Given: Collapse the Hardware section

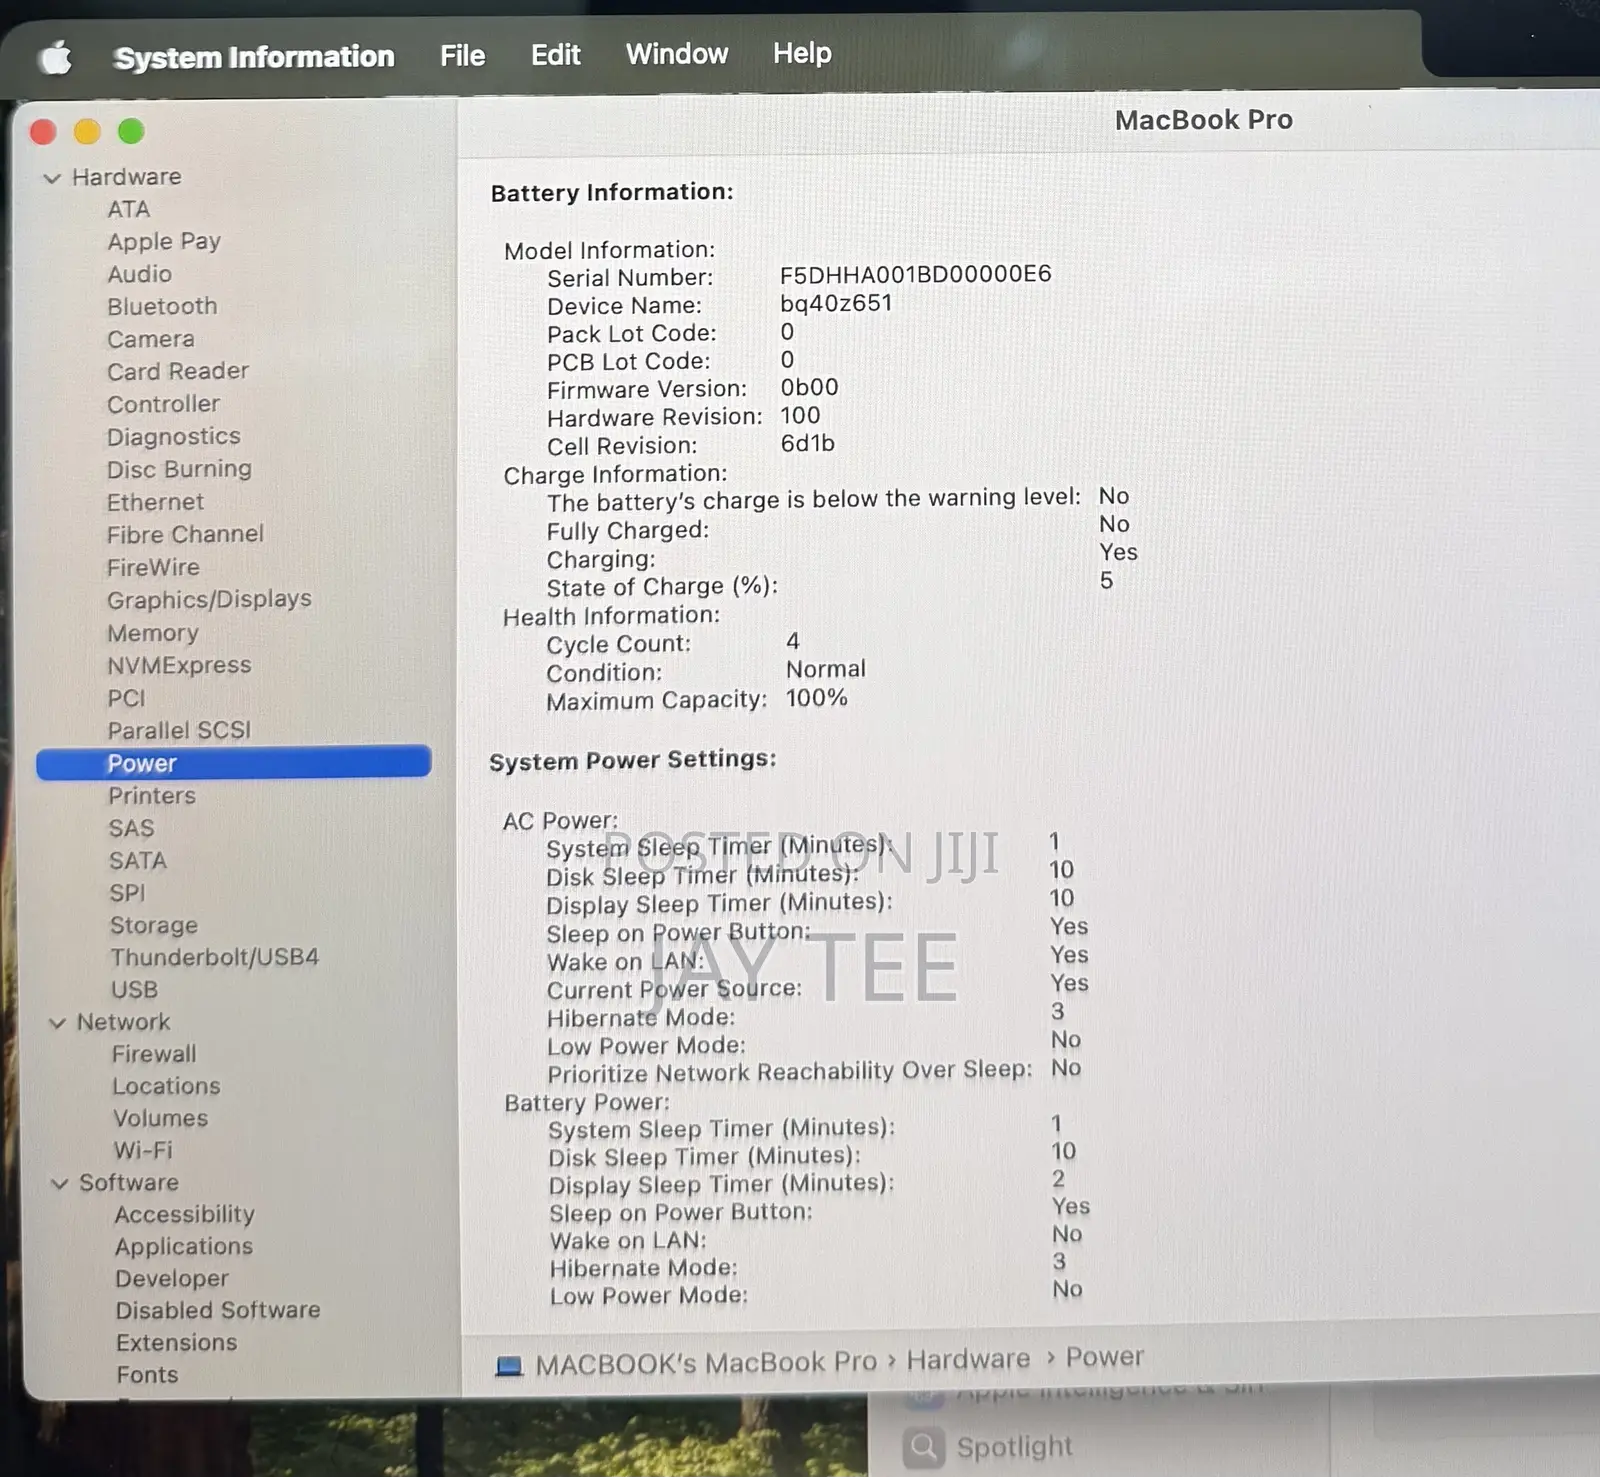Looking at the screenshot, I should tap(52, 178).
